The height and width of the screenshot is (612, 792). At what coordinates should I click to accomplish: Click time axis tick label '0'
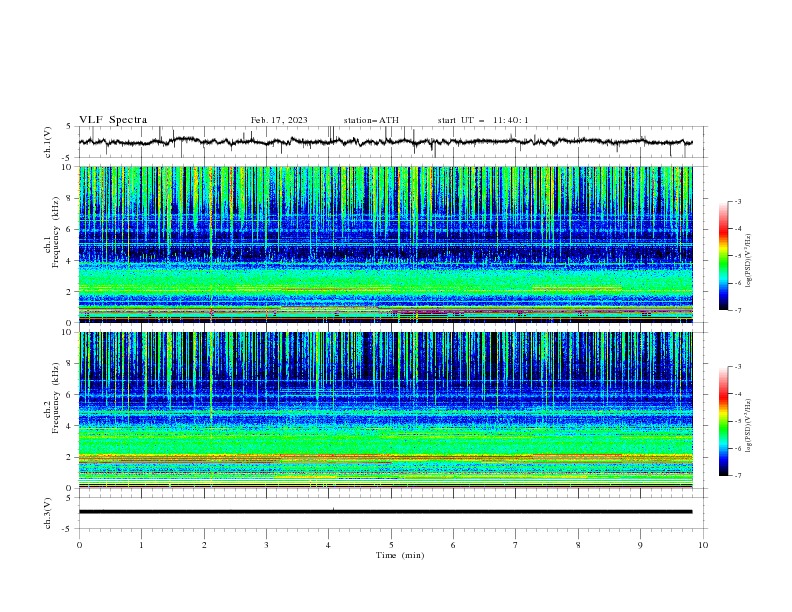79,545
